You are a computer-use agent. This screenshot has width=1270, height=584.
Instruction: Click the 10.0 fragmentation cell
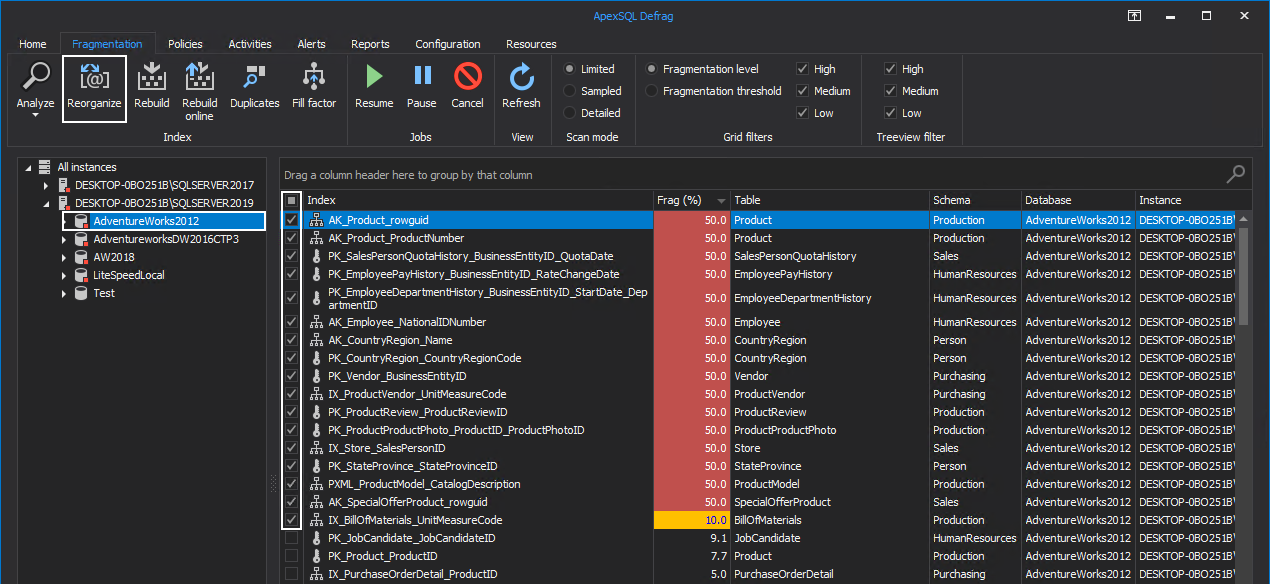[x=692, y=520]
